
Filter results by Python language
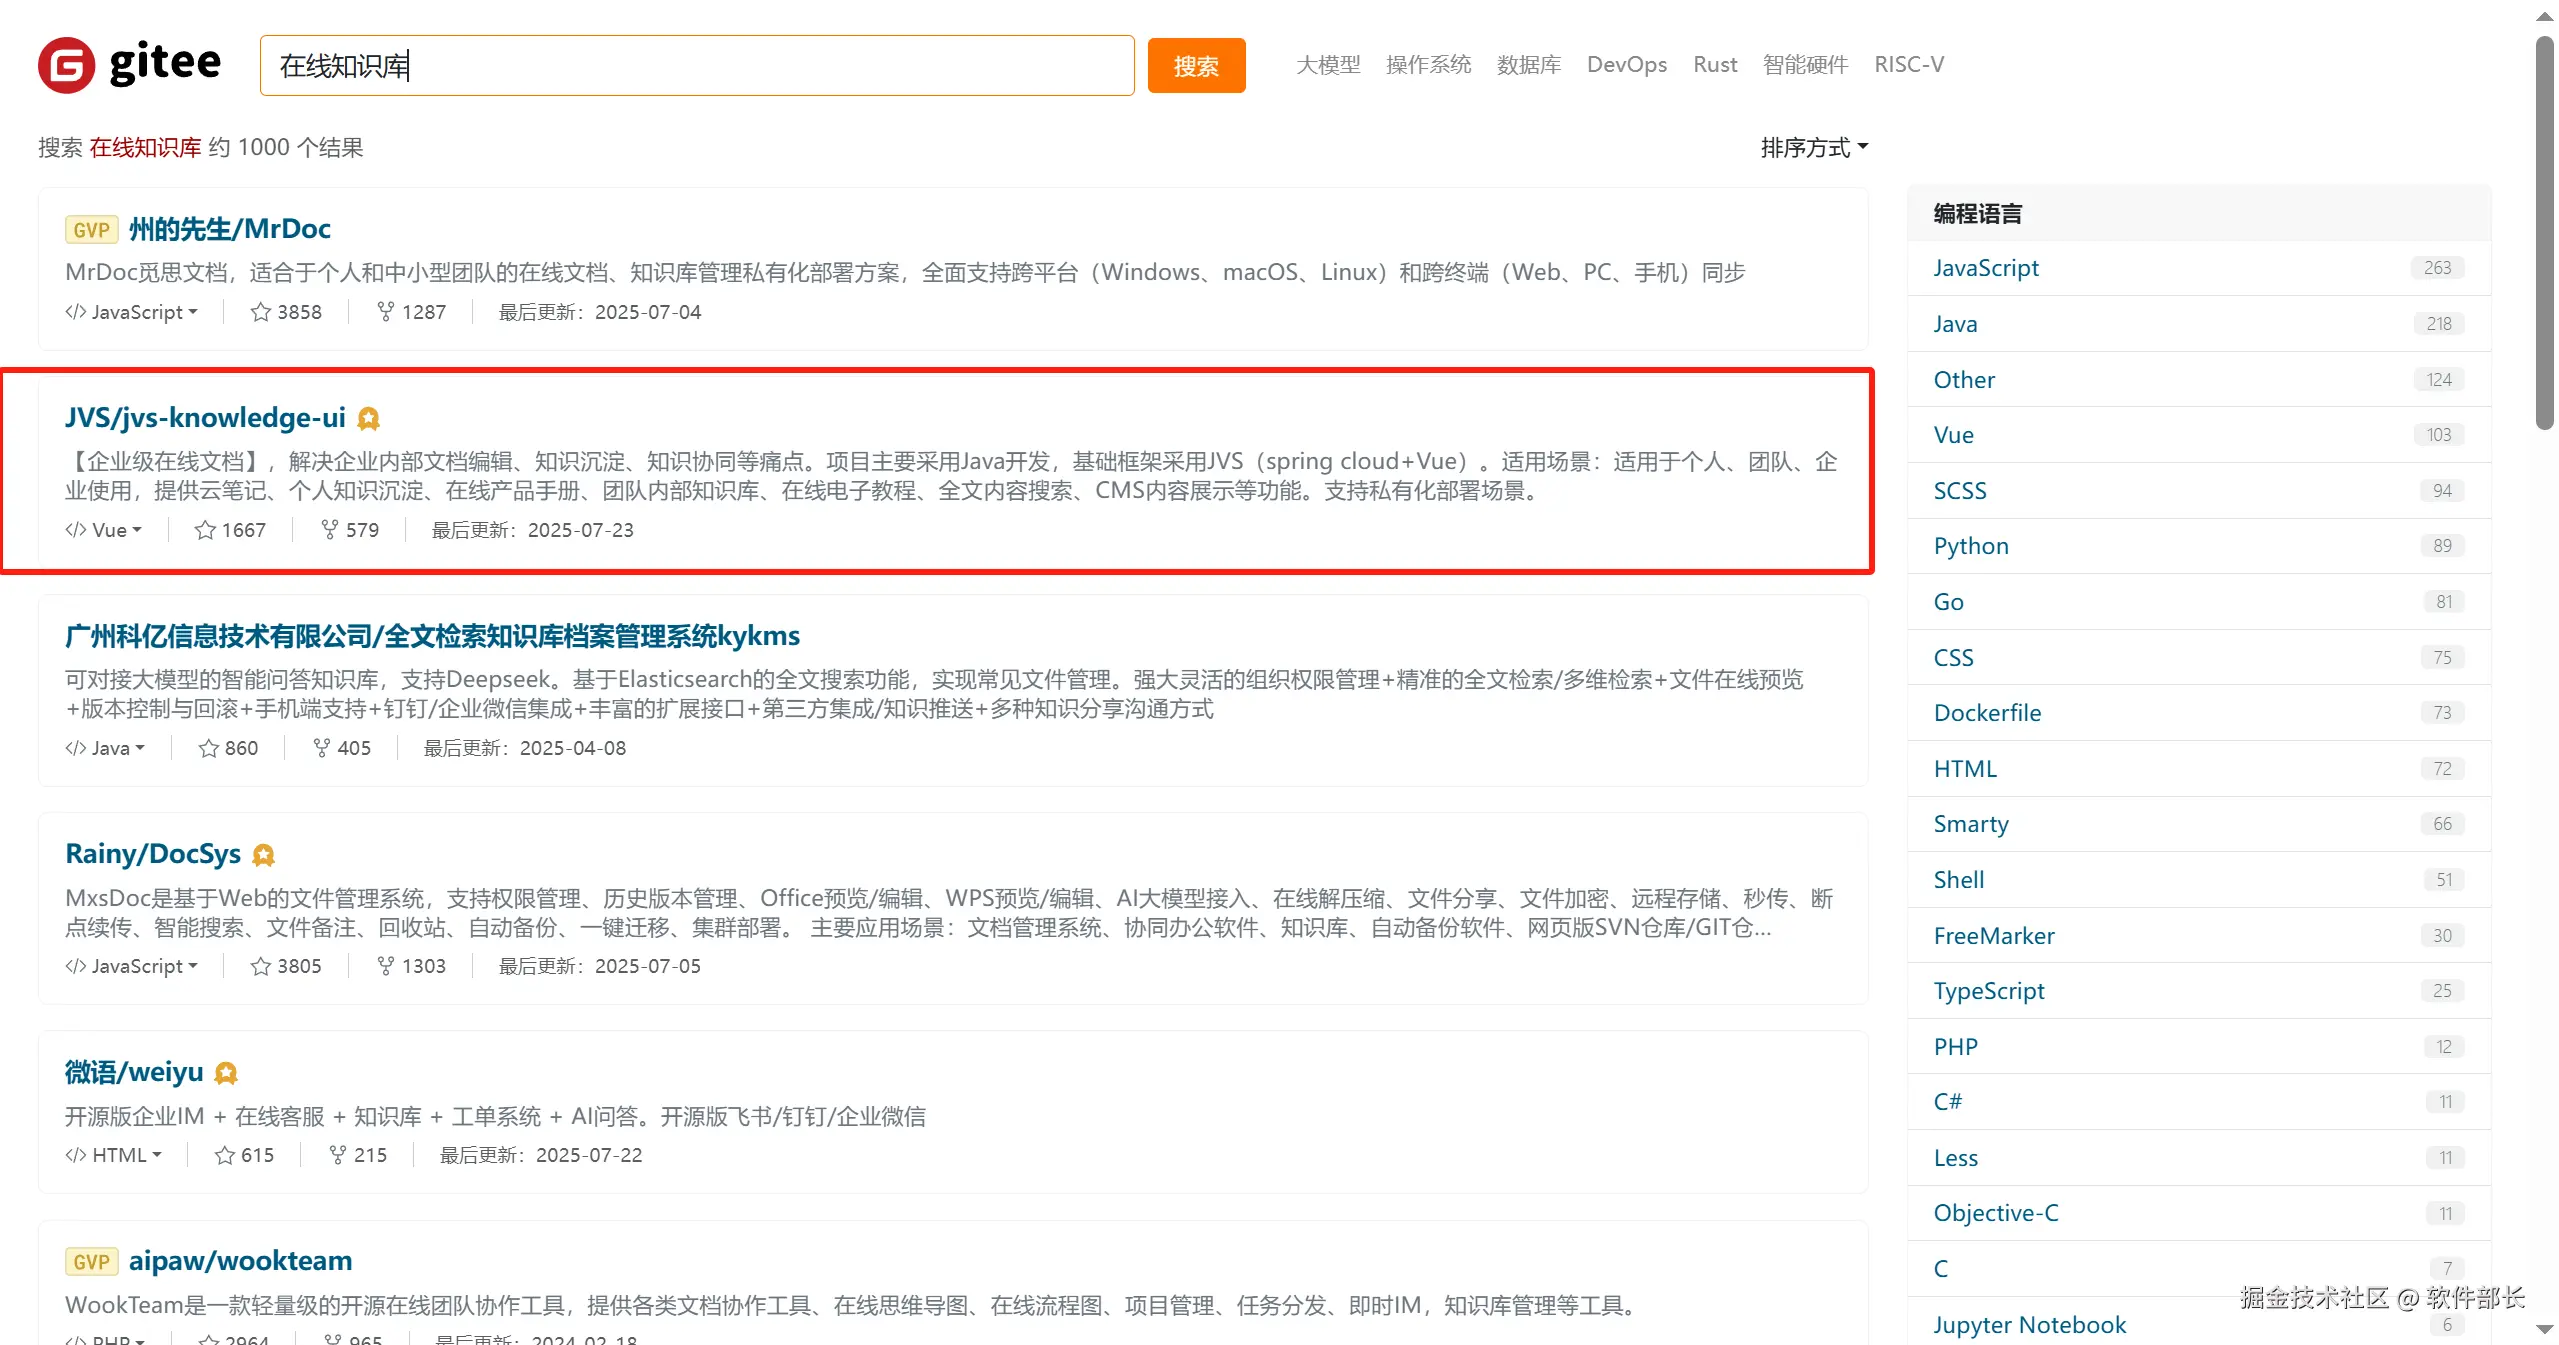[1970, 546]
